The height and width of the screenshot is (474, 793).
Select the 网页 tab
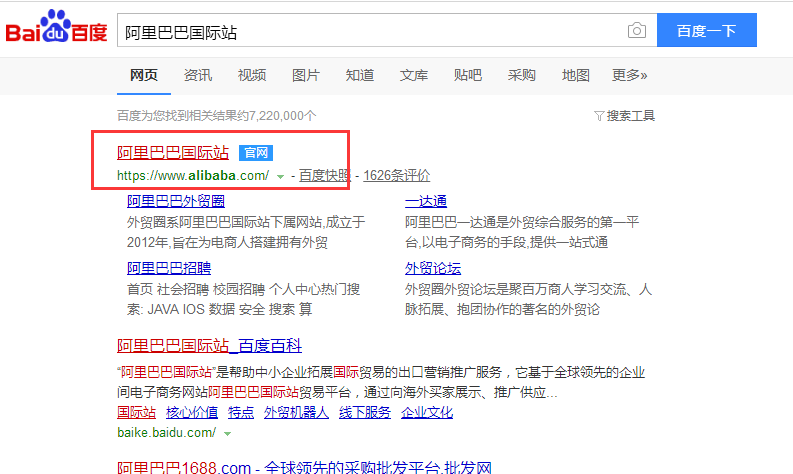point(144,75)
